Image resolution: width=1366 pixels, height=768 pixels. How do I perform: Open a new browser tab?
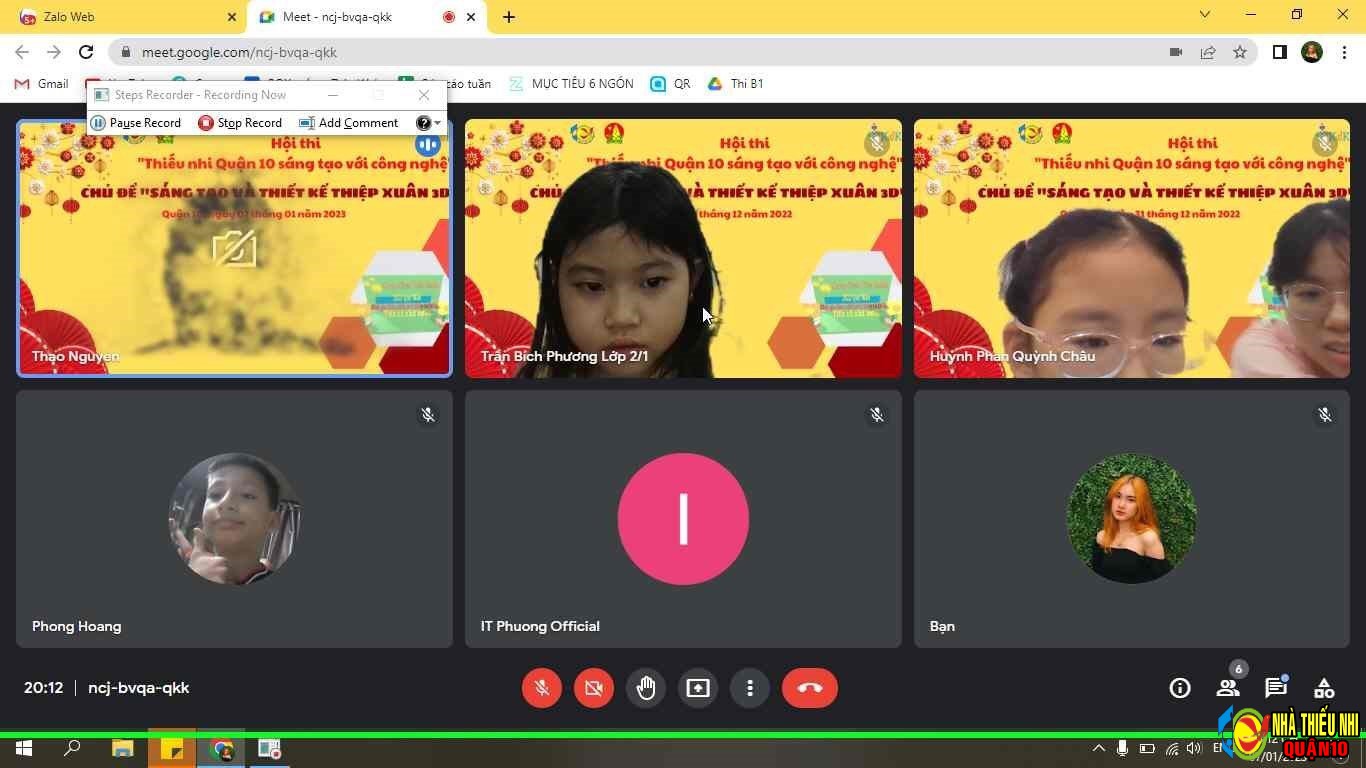click(509, 17)
